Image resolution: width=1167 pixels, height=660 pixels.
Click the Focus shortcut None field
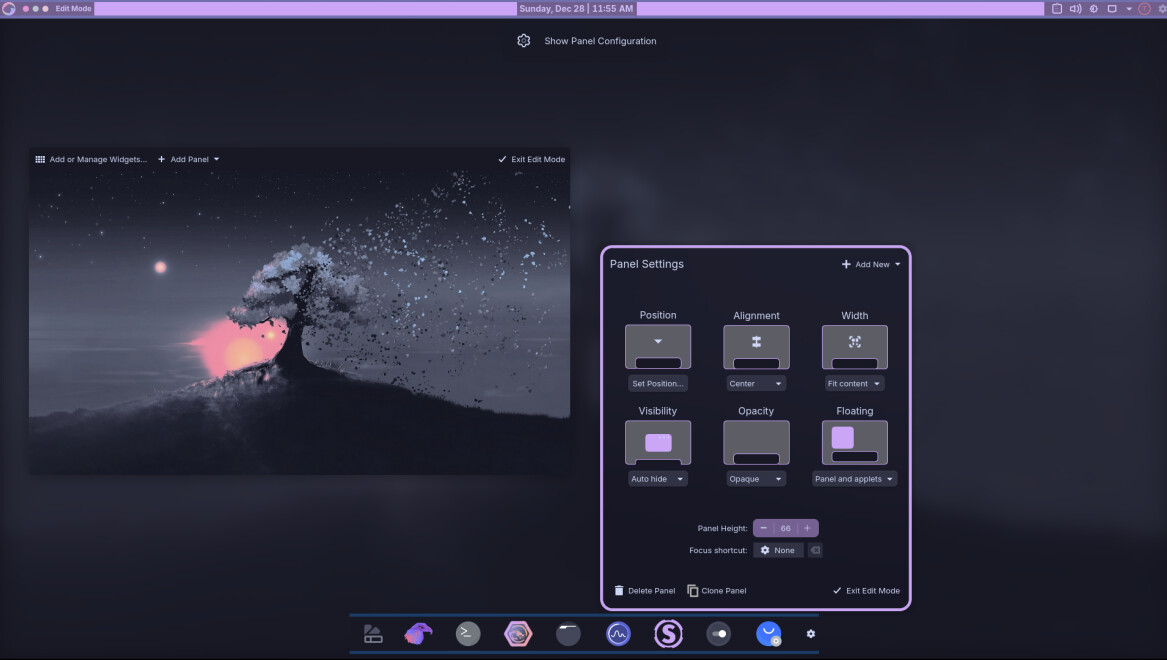[x=778, y=550]
